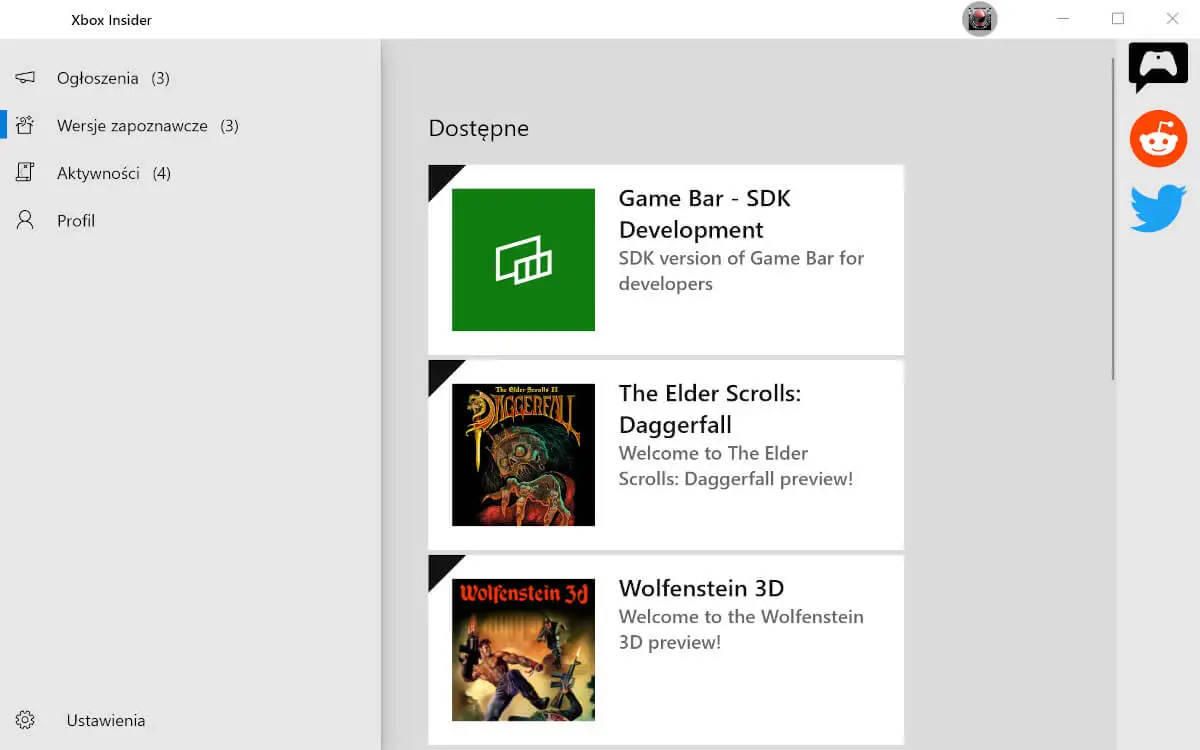This screenshot has height=750, width=1200.
Task: Open the Game Bar SDK green tile
Action: point(522,259)
